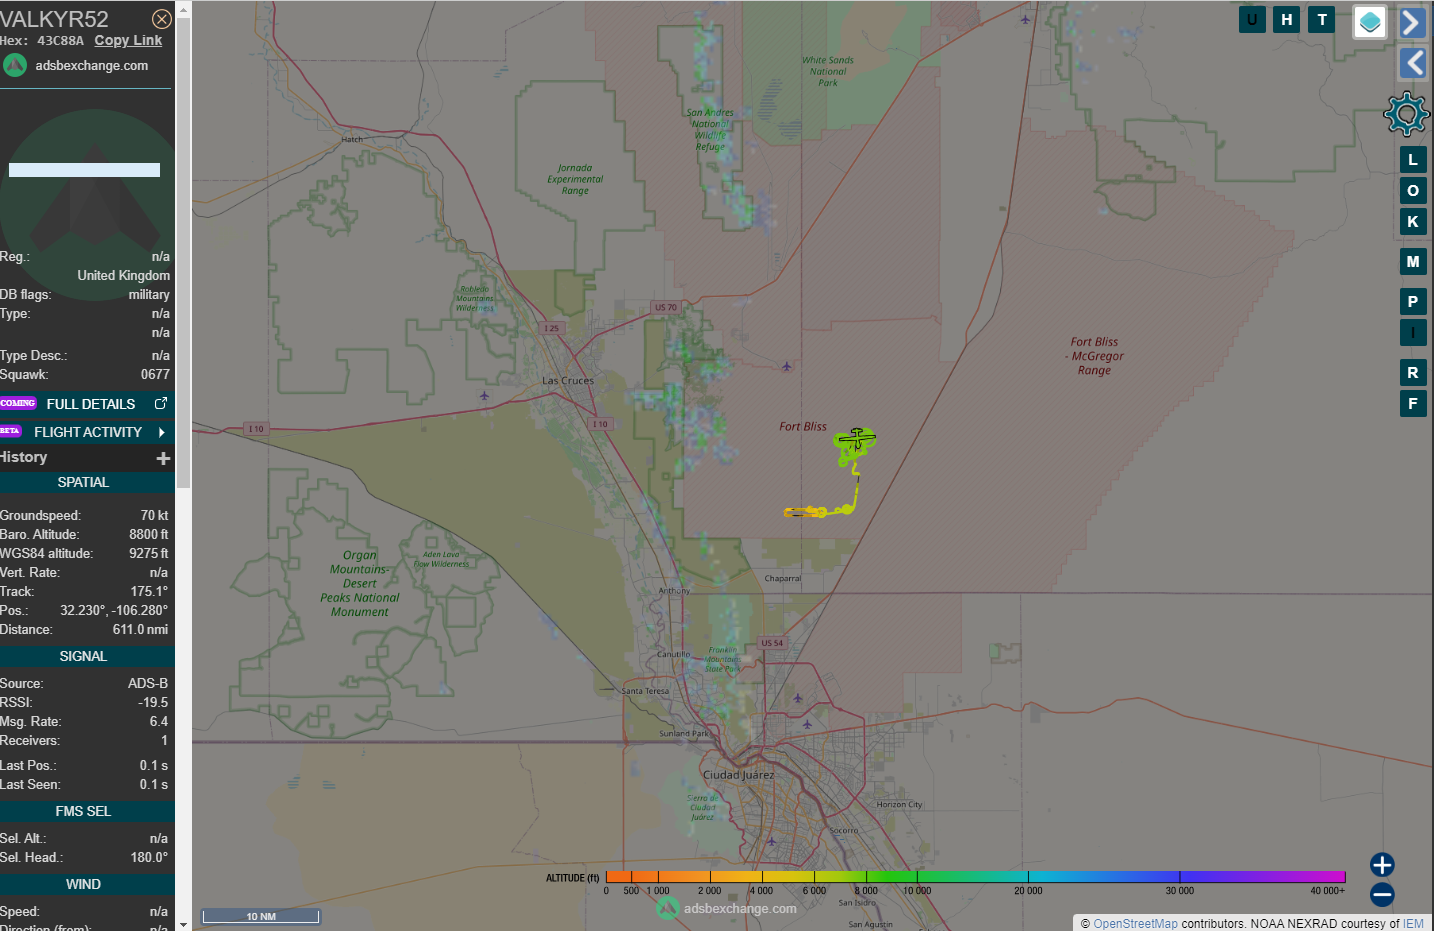Click the F map option button
The image size is (1434, 931).
click(x=1413, y=404)
